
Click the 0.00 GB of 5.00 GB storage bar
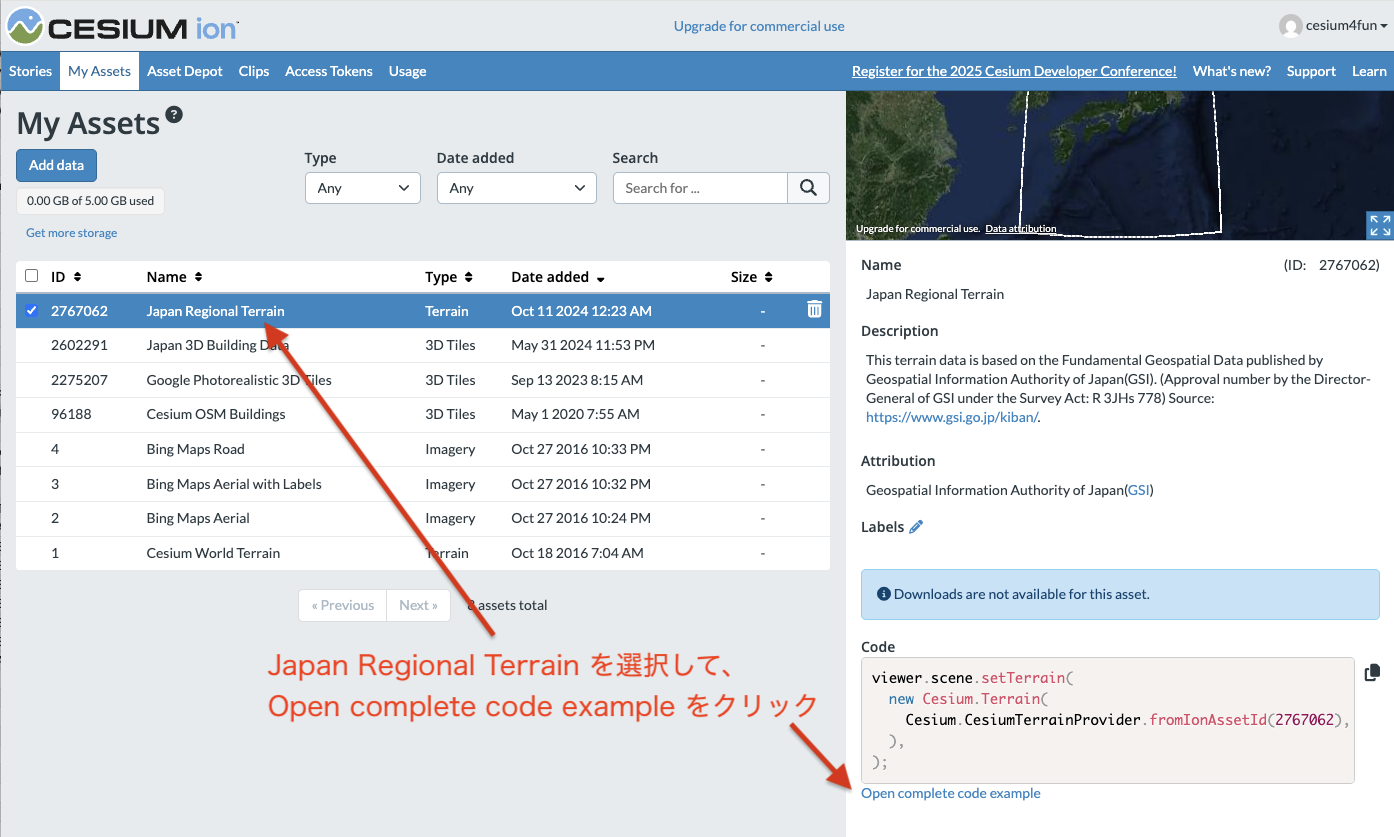click(x=90, y=200)
